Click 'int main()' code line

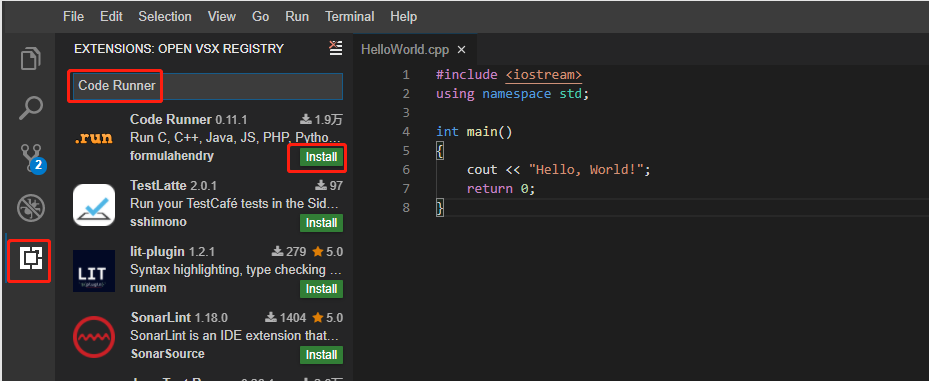(474, 132)
